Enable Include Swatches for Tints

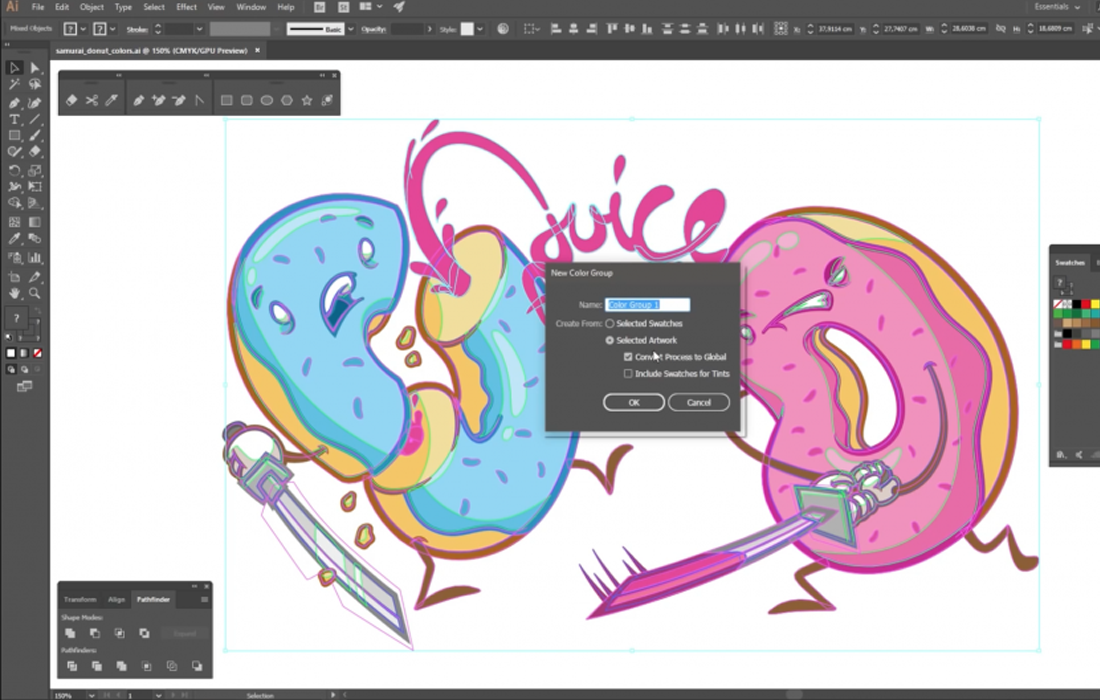pos(628,374)
